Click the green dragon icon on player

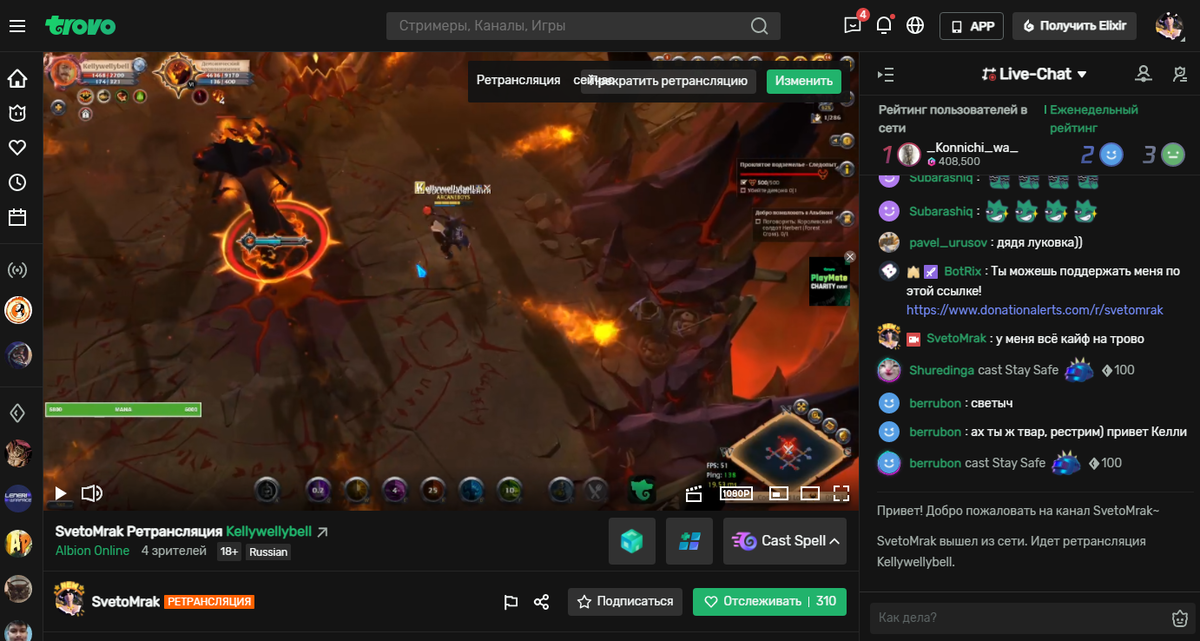[x=642, y=491]
